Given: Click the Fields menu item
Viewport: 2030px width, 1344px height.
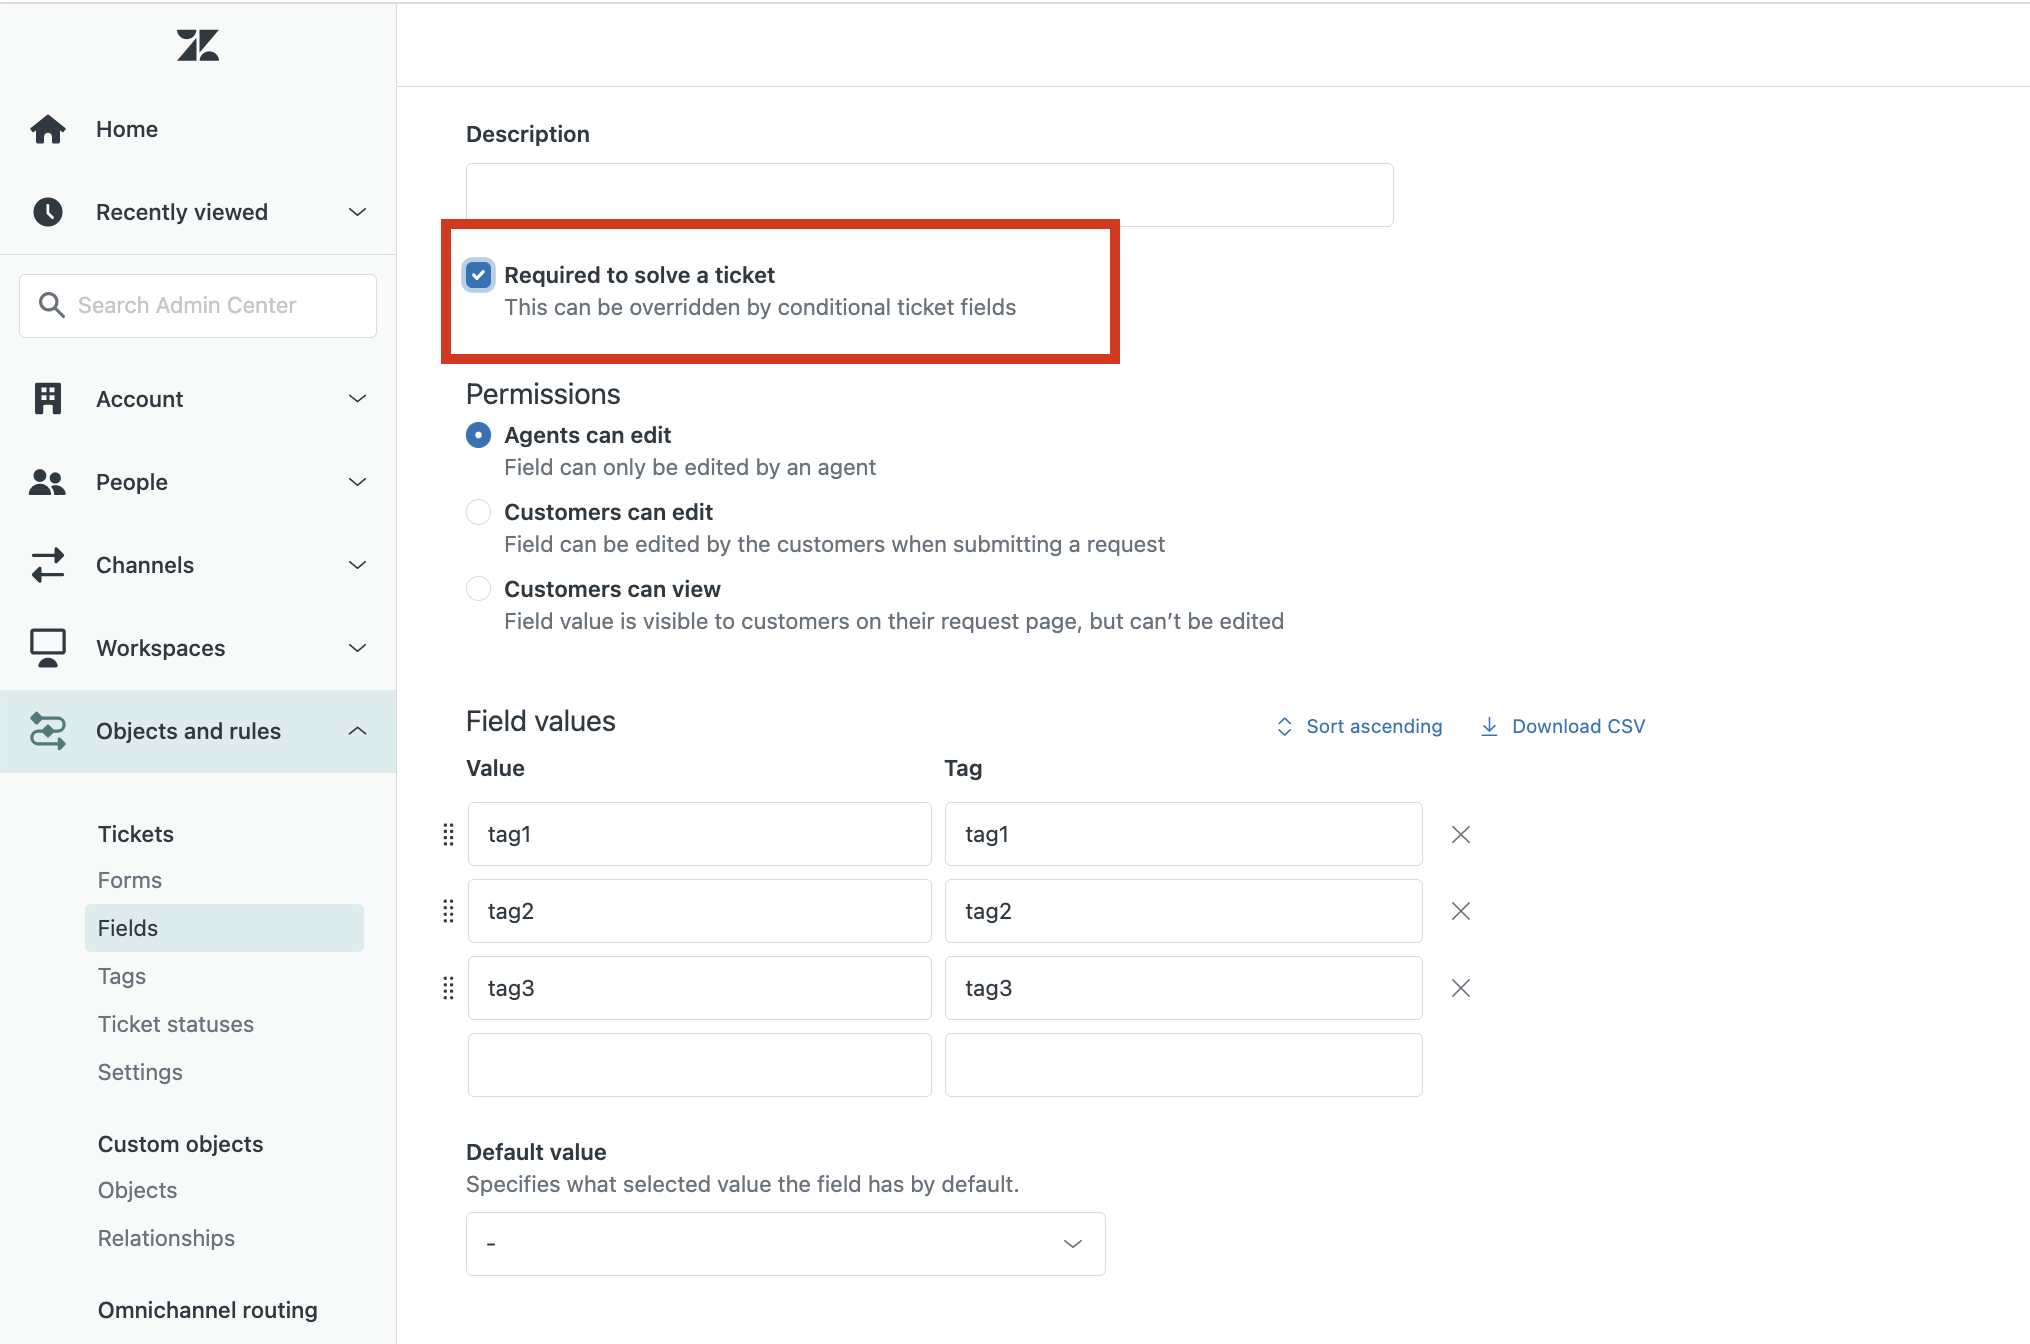Looking at the screenshot, I should [x=127, y=927].
